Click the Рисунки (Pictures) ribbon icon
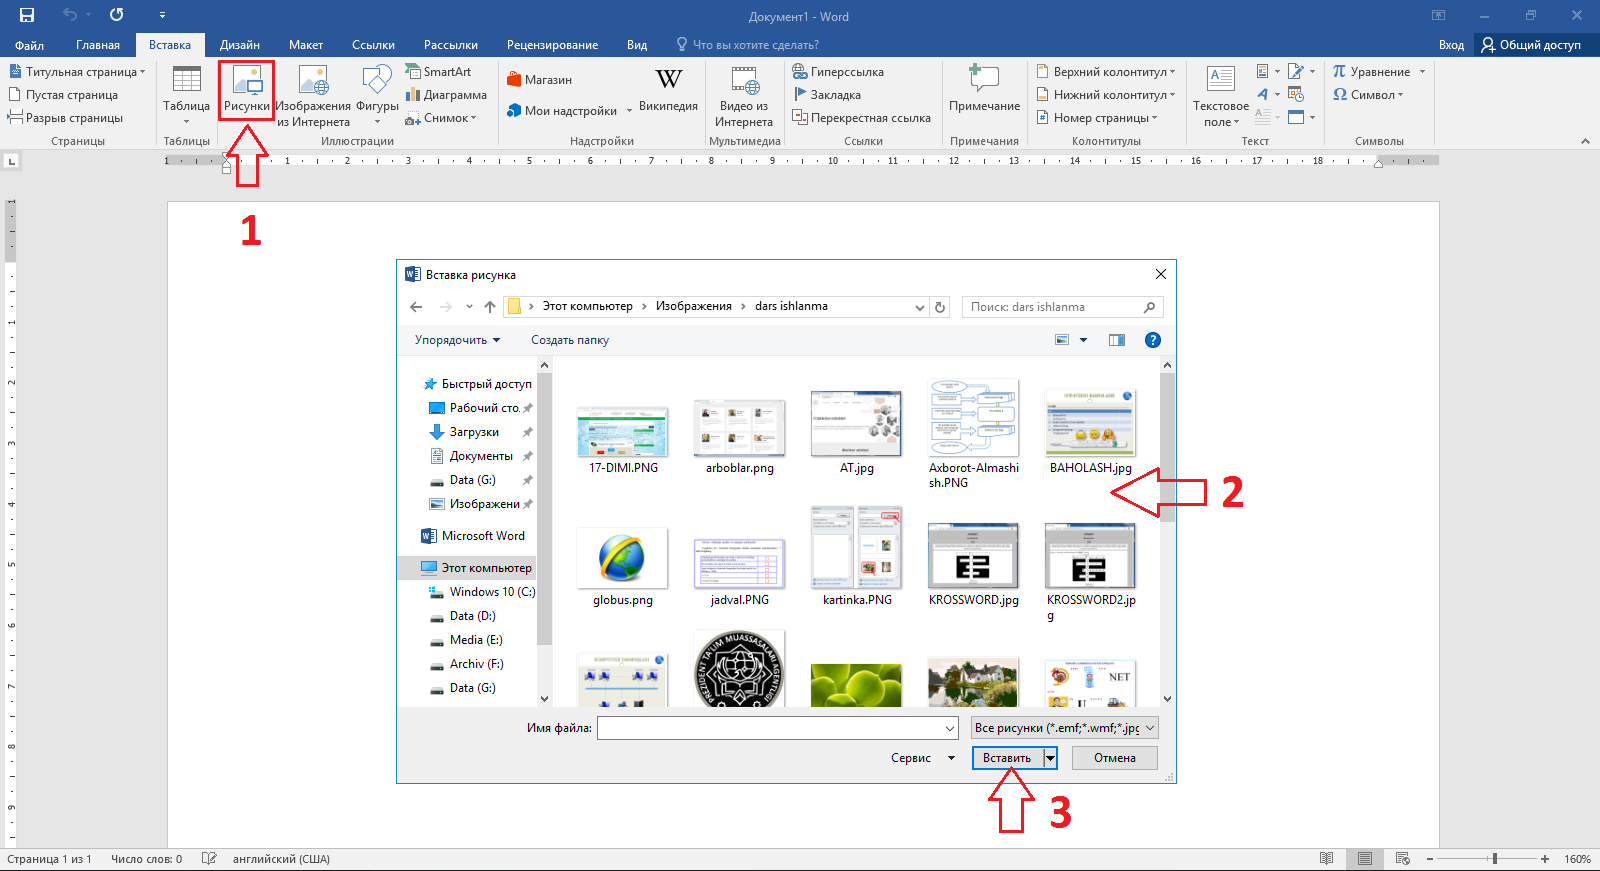Screen dimensions: 1600x871 pos(246,89)
